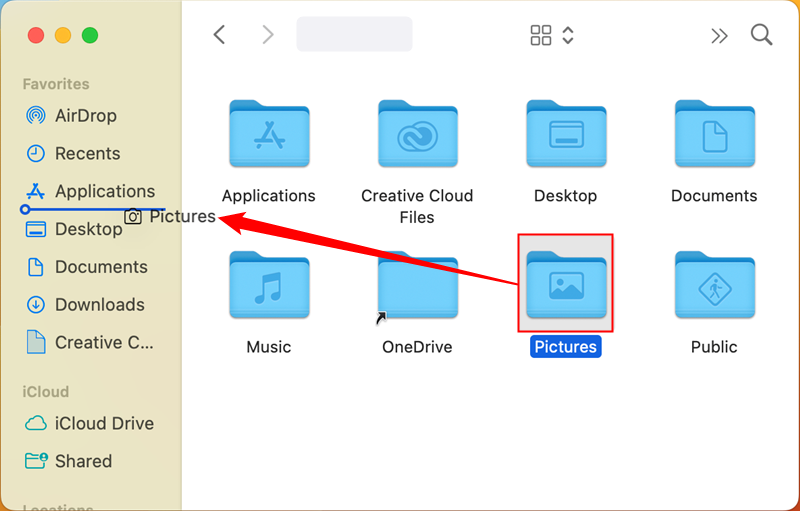Click the Finder window title field
This screenshot has width=800, height=511.
(355, 34)
